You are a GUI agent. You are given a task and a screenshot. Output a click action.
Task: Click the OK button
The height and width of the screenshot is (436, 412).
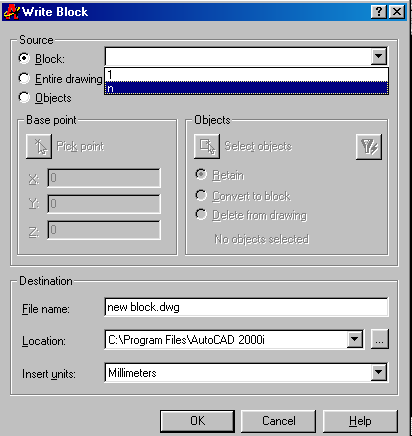(197, 421)
